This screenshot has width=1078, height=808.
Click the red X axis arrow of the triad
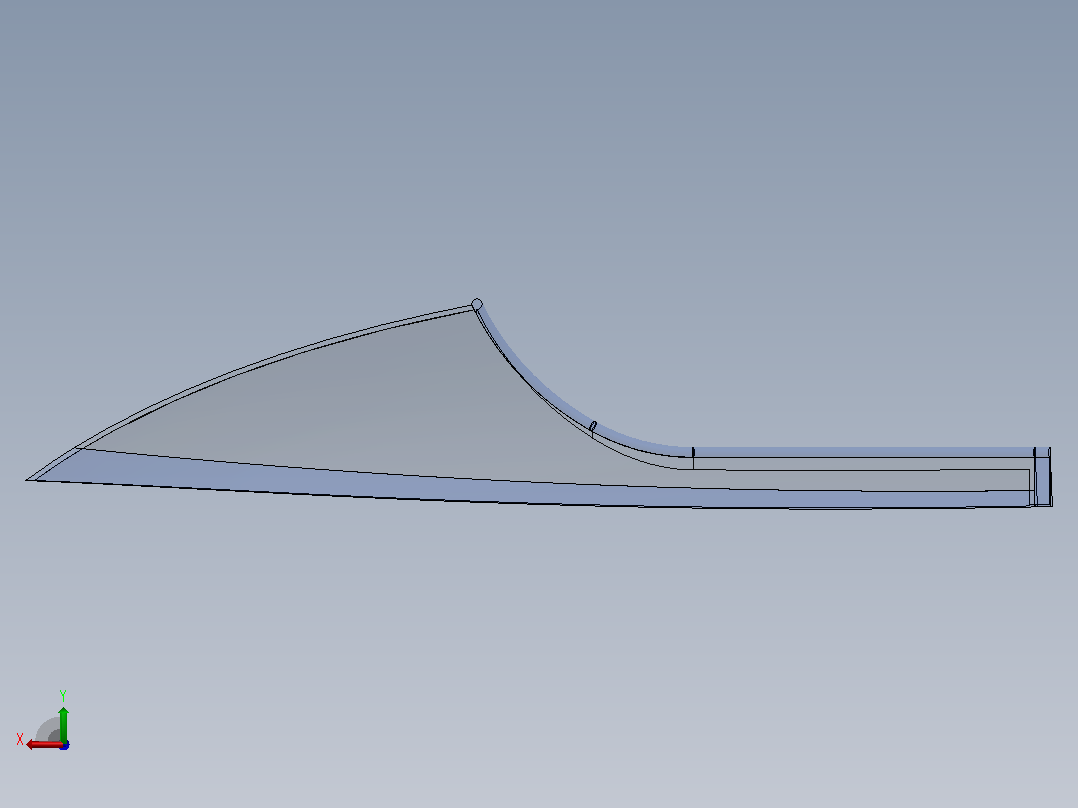(44, 745)
